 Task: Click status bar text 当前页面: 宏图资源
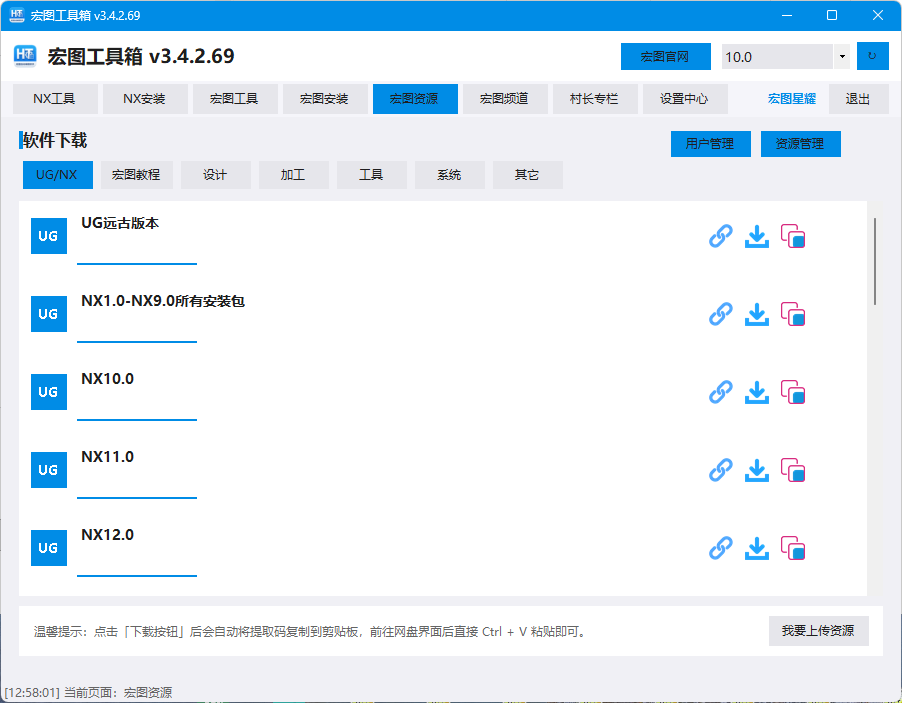[118, 693]
